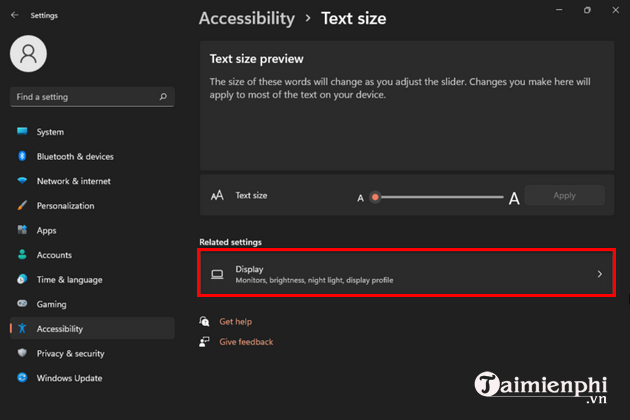This screenshot has height=420, width=630.
Task: Open Accounts settings
Action: pos(92,254)
